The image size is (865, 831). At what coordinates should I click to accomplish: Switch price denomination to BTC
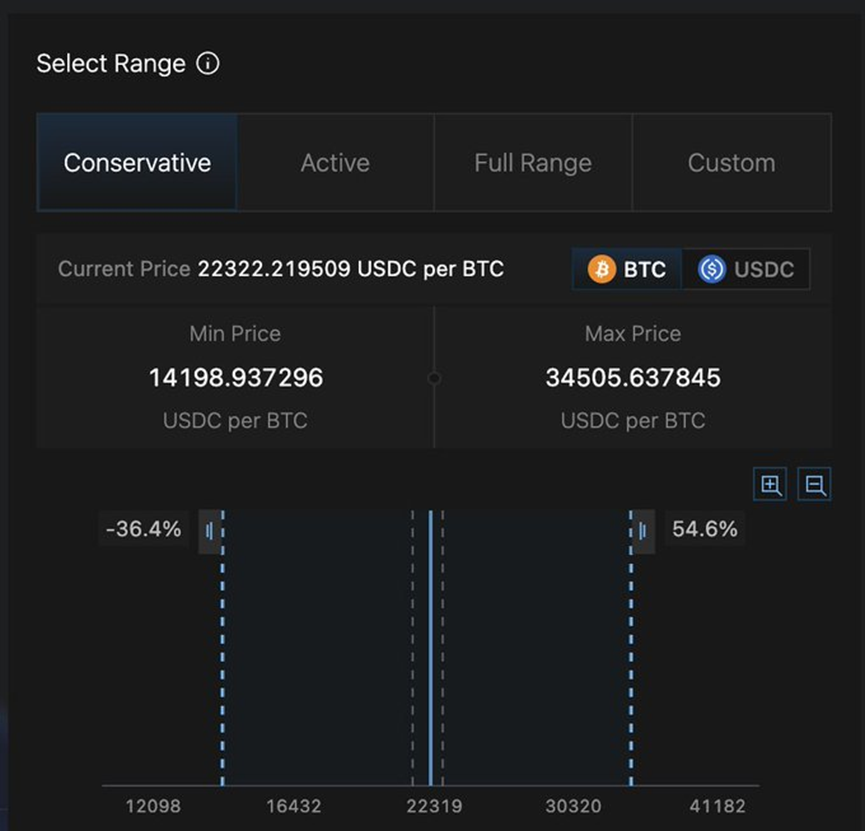[627, 269]
